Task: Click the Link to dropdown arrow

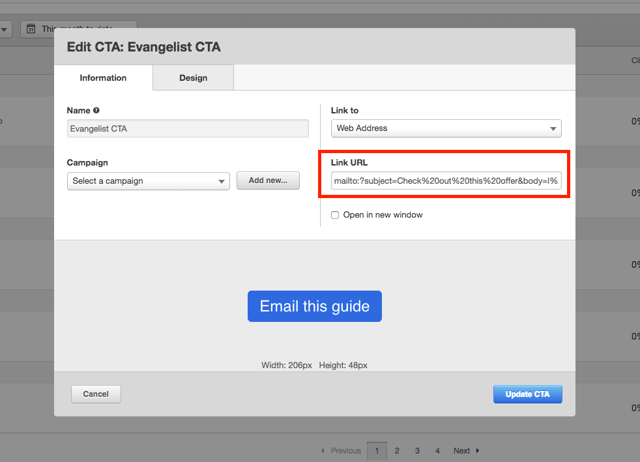Action: 553,128
